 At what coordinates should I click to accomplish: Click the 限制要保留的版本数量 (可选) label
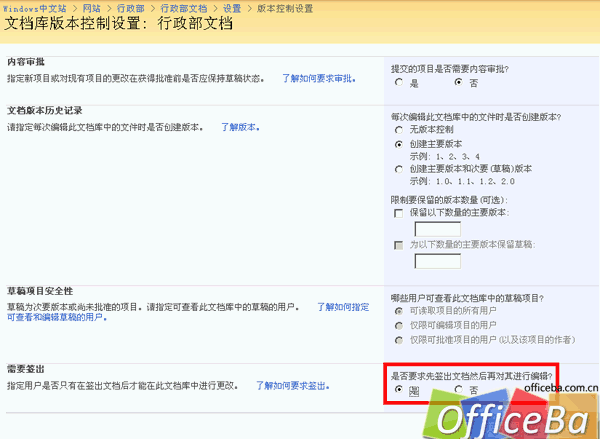pyautogui.click(x=449, y=200)
